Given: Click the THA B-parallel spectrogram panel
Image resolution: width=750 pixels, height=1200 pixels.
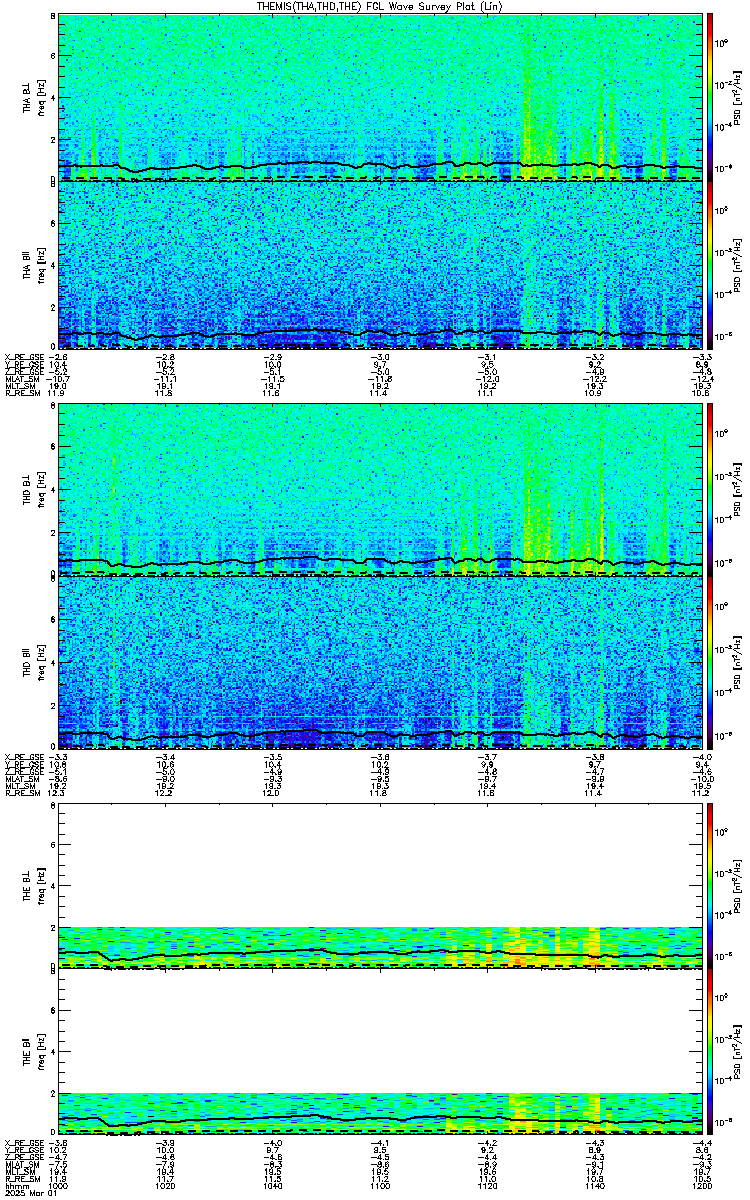Looking at the screenshot, I should pyautogui.click(x=381, y=266).
